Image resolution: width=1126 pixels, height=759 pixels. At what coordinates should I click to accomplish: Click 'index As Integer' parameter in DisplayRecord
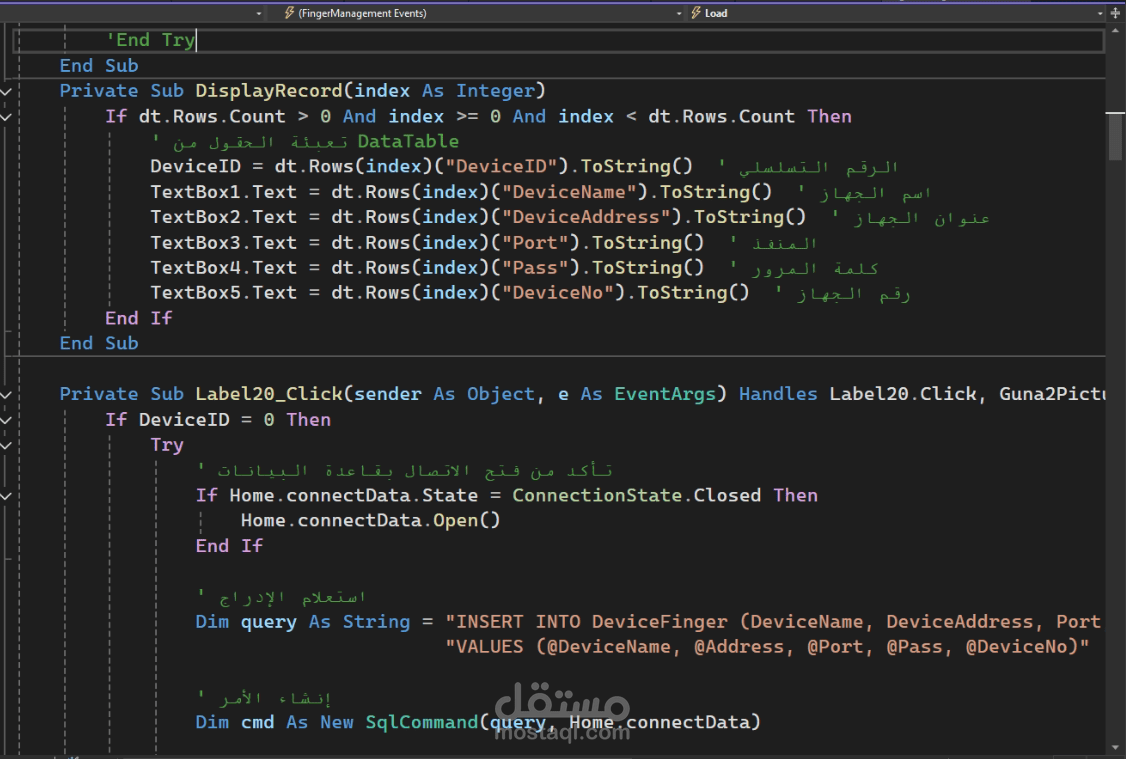(x=445, y=91)
